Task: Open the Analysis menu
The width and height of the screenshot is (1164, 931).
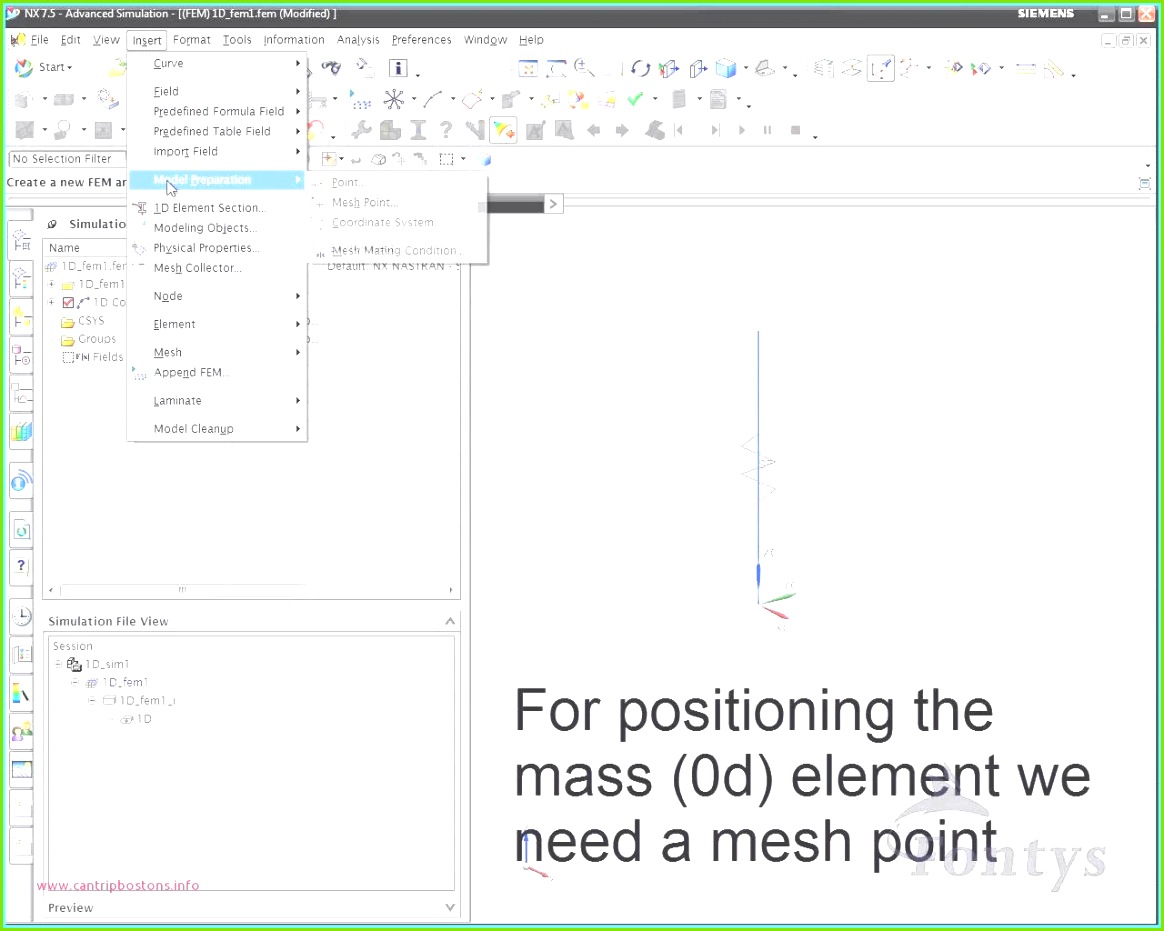Action: [358, 40]
